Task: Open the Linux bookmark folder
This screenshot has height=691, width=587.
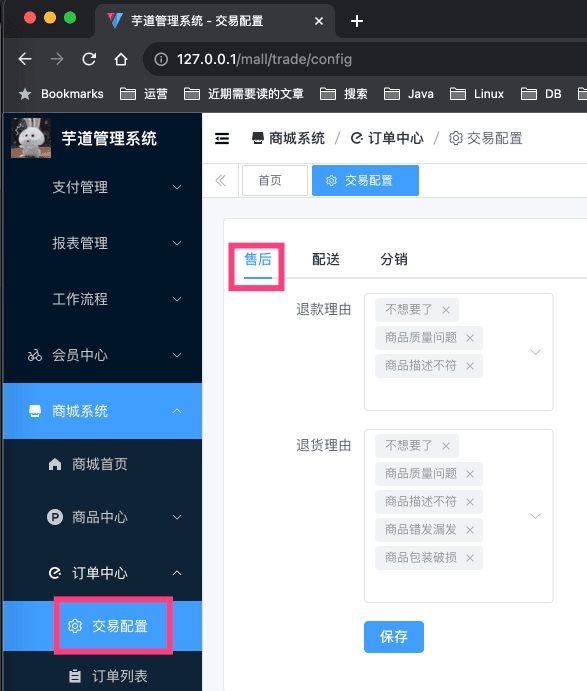Action: click(477, 94)
